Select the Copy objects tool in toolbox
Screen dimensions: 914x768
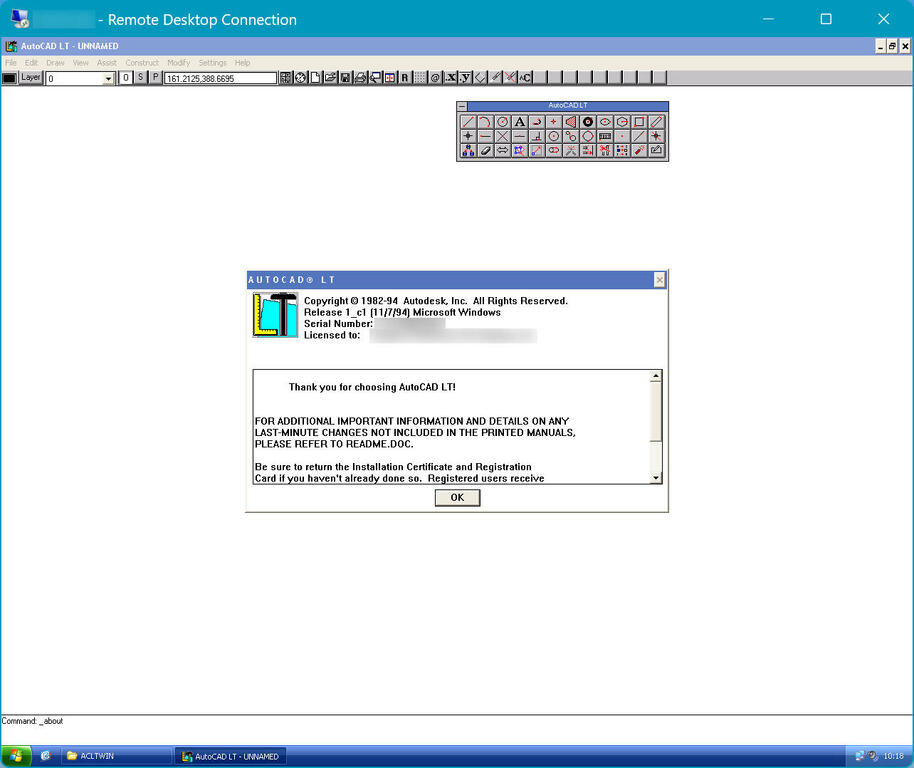[x=467, y=151]
